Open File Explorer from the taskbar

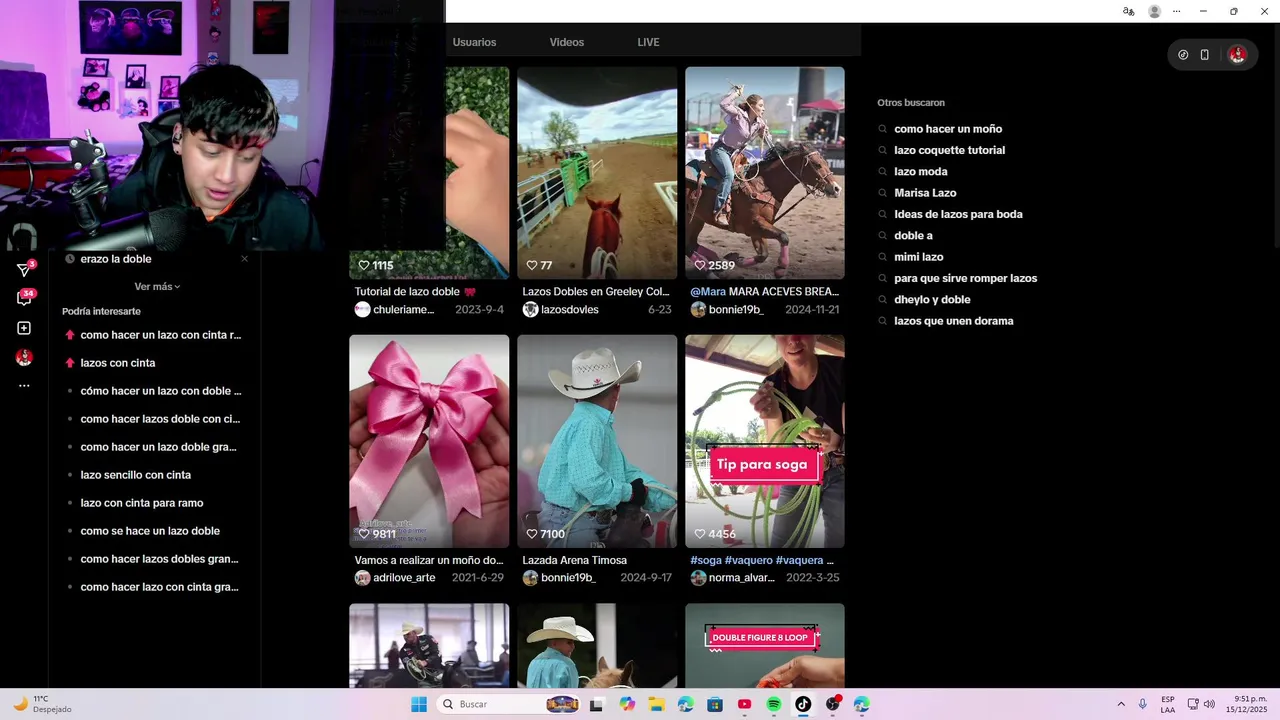pos(656,704)
